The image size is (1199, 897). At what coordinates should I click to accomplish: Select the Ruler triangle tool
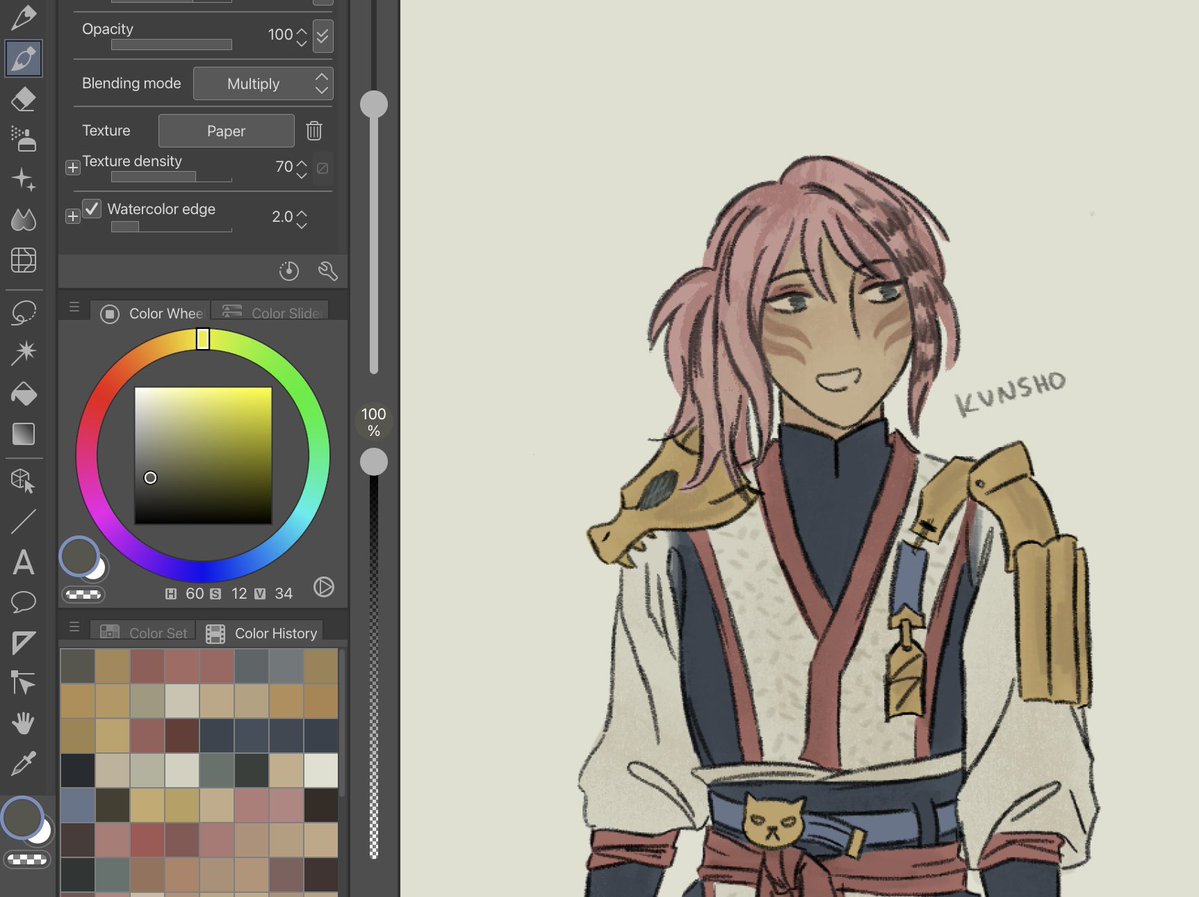(24, 642)
